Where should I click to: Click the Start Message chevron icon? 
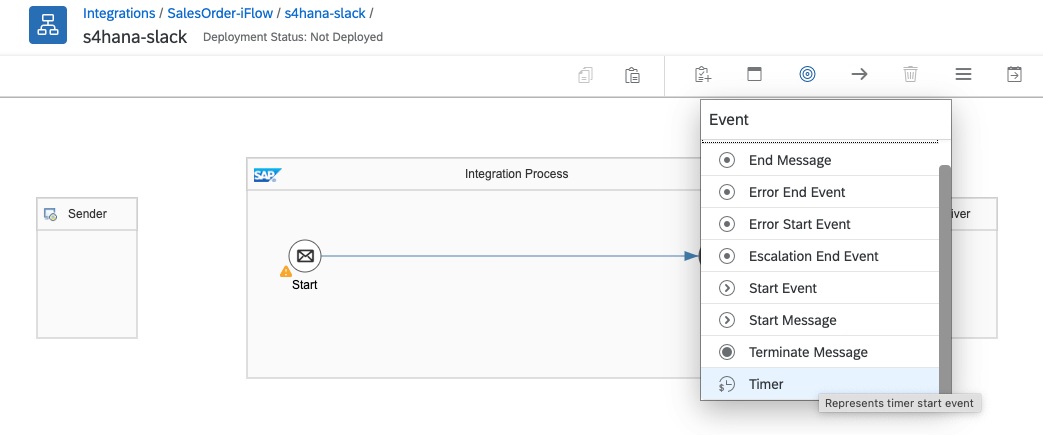coord(727,320)
